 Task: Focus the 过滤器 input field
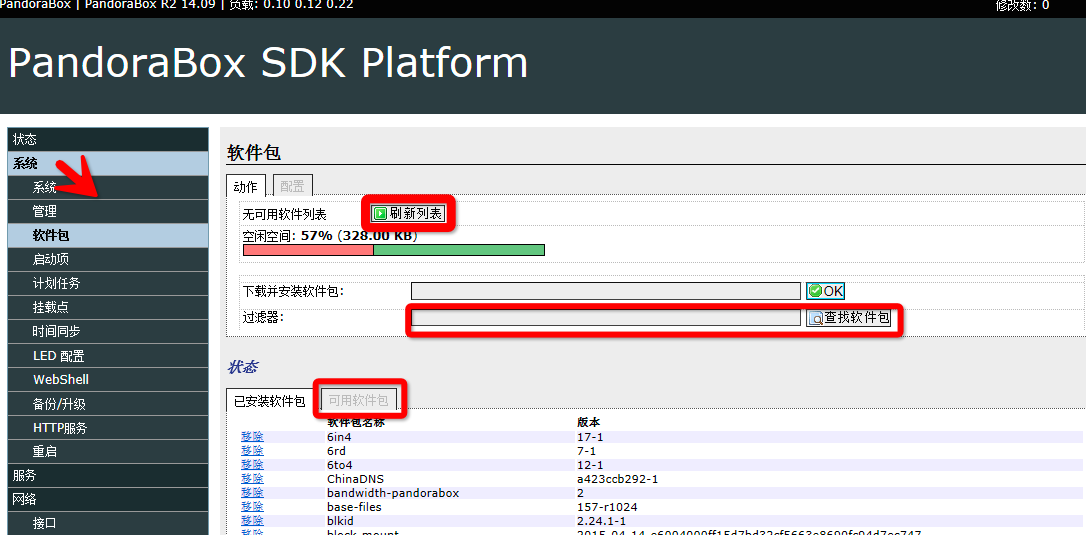606,318
